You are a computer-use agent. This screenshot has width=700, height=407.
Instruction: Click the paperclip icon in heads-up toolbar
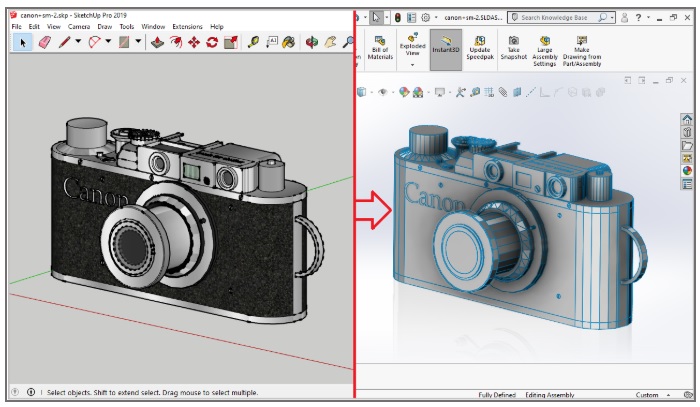(x=503, y=92)
